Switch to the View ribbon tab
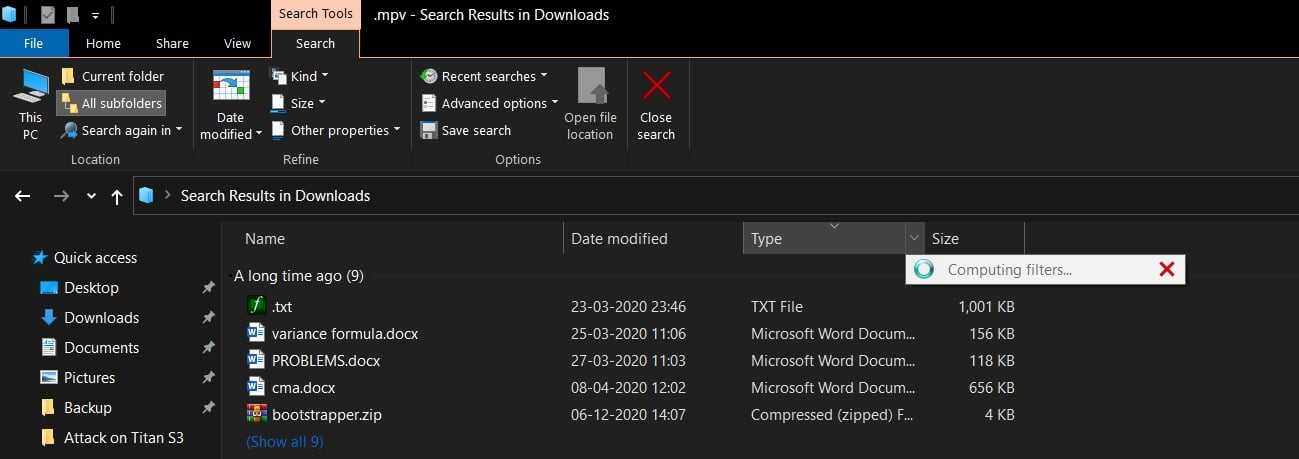This screenshot has height=459, width=1299. click(x=238, y=43)
